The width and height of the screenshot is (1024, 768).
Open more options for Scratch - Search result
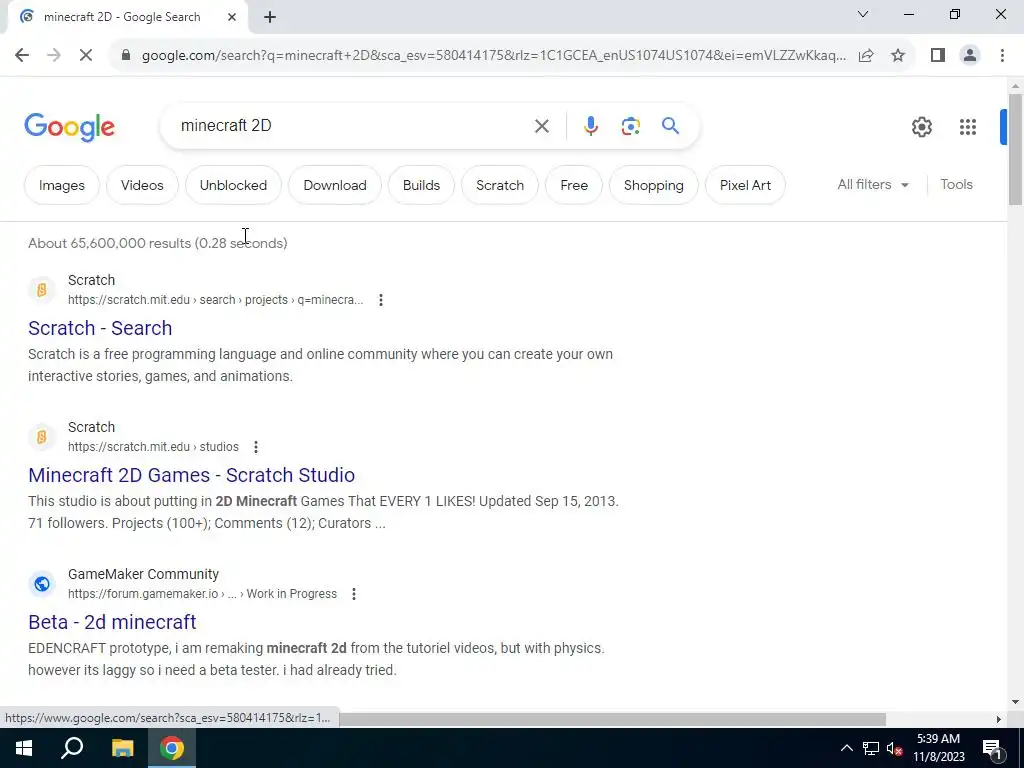click(x=381, y=300)
